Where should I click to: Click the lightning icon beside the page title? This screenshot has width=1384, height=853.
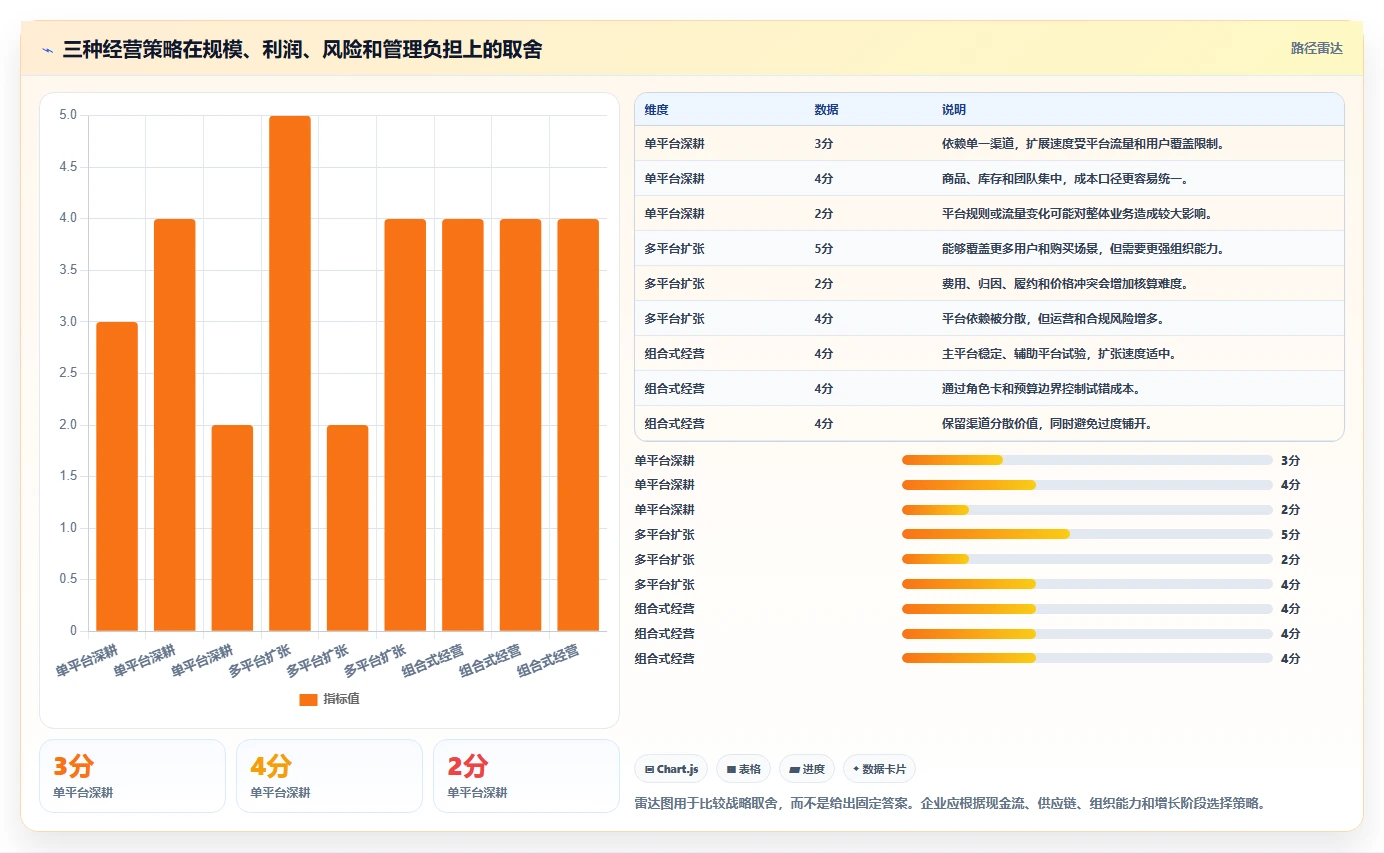[x=47, y=49]
